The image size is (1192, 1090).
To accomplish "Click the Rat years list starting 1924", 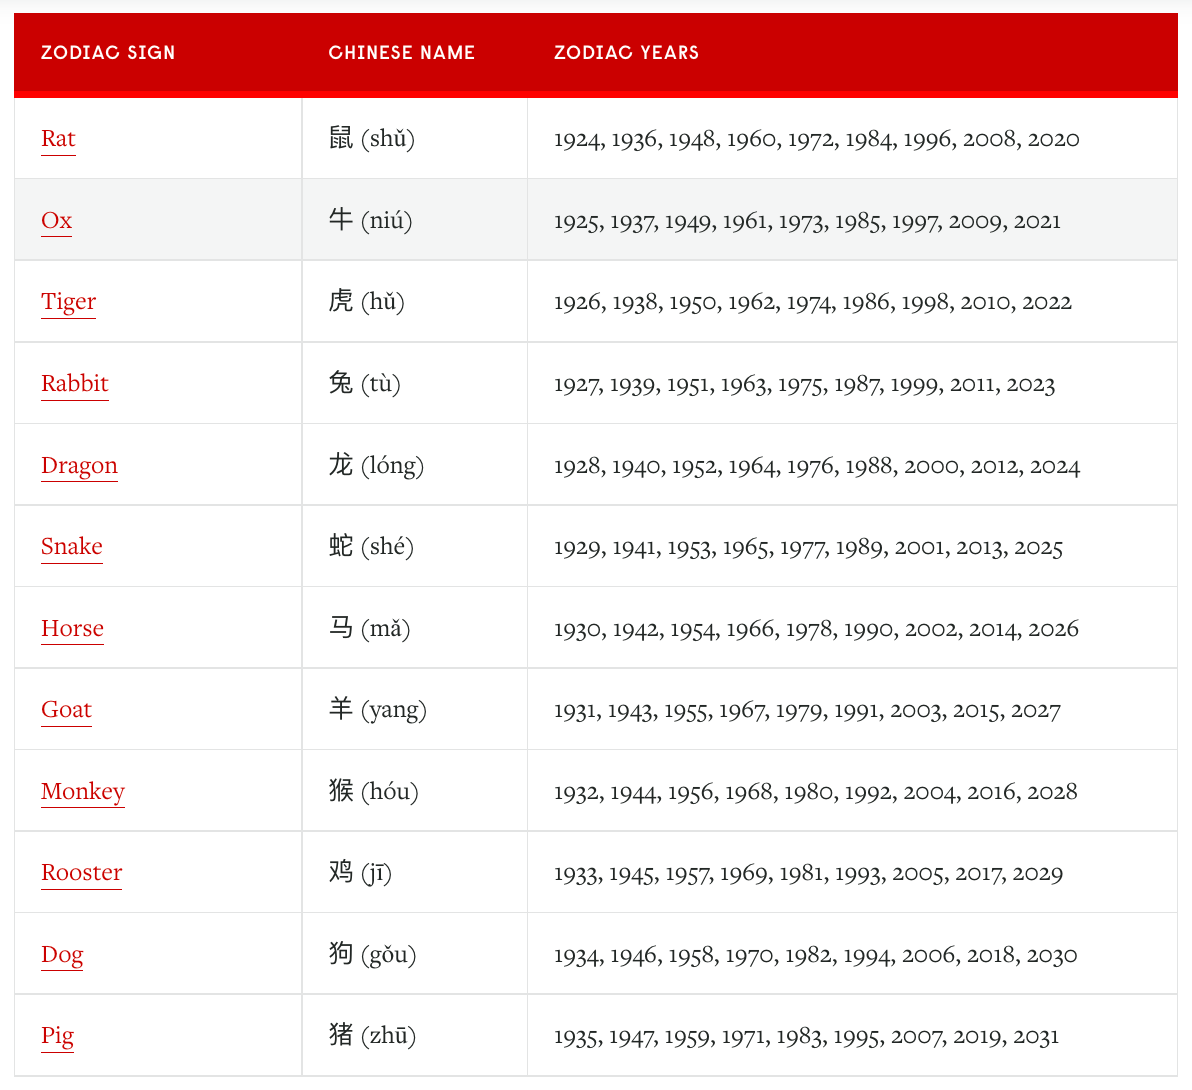I will pyautogui.click(x=816, y=139).
